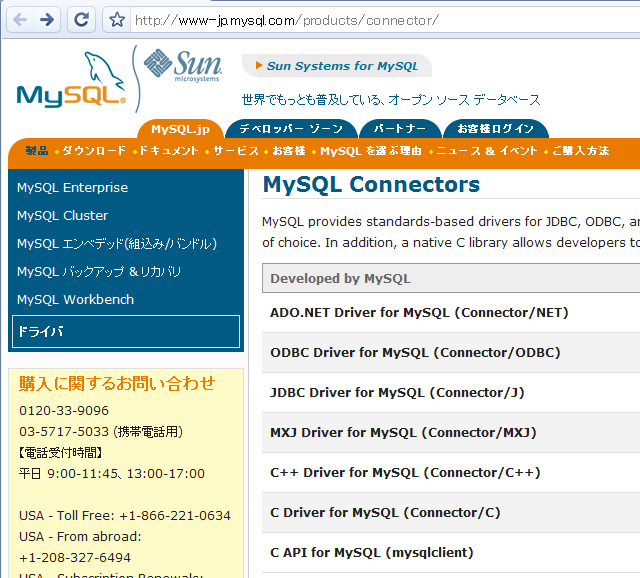Screen dimensions: 640x578
Task: Open the お客様 menu item in orange bar
Action: coord(289,151)
